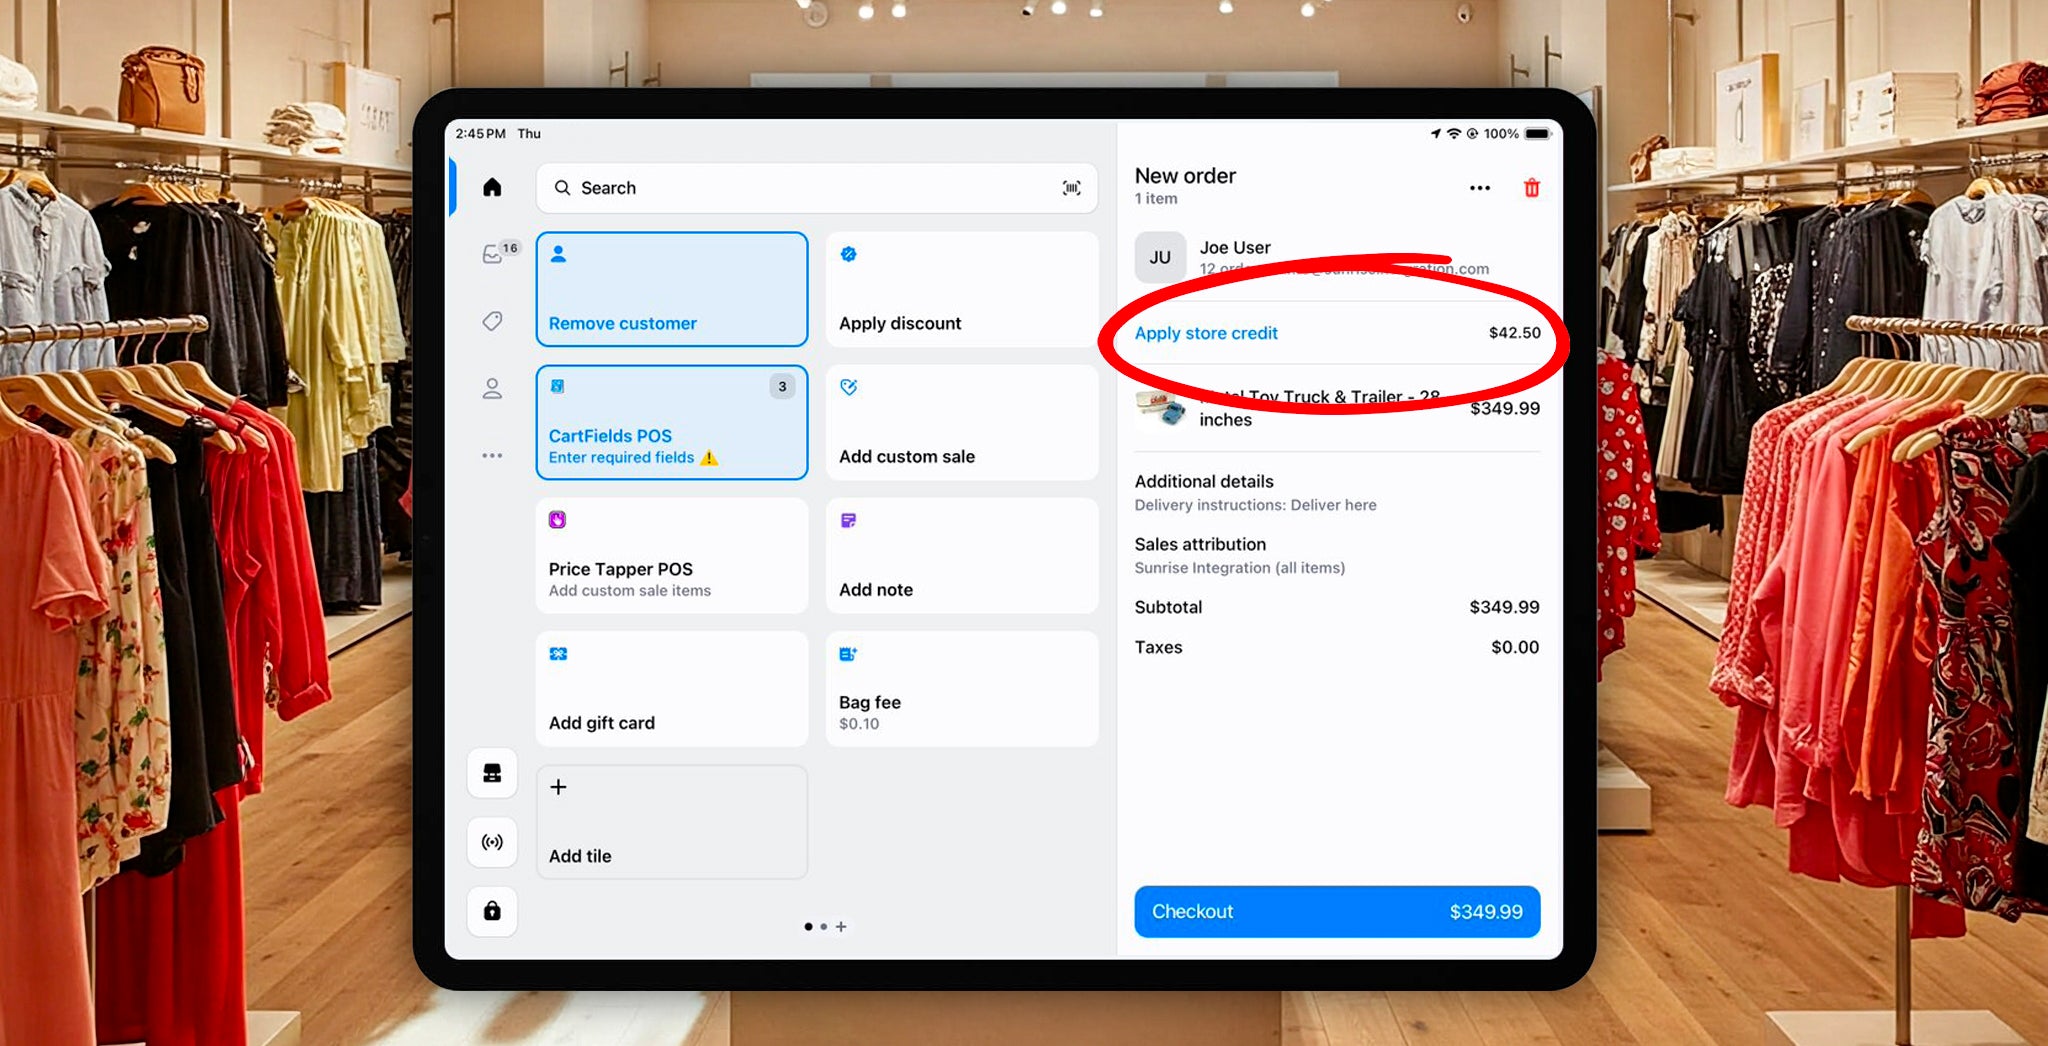Screen dimensions: 2048x1046
Task: Delete the order with the trash icon
Action: pyautogui.click(x=1531, y=188)
